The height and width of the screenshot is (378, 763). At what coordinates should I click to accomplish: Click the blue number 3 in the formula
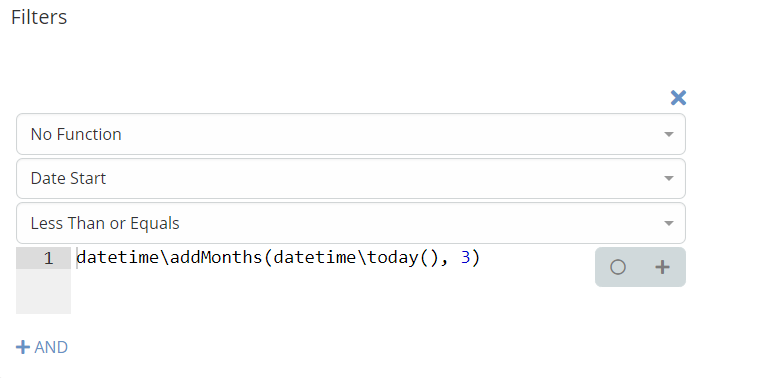point(466,258)
